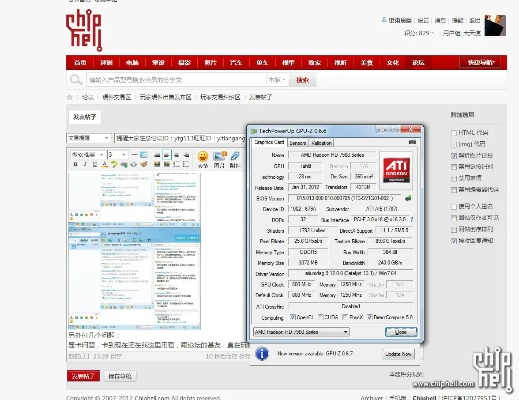Open the attachment paperclip tool
The image size is (519, 400).
235,159
